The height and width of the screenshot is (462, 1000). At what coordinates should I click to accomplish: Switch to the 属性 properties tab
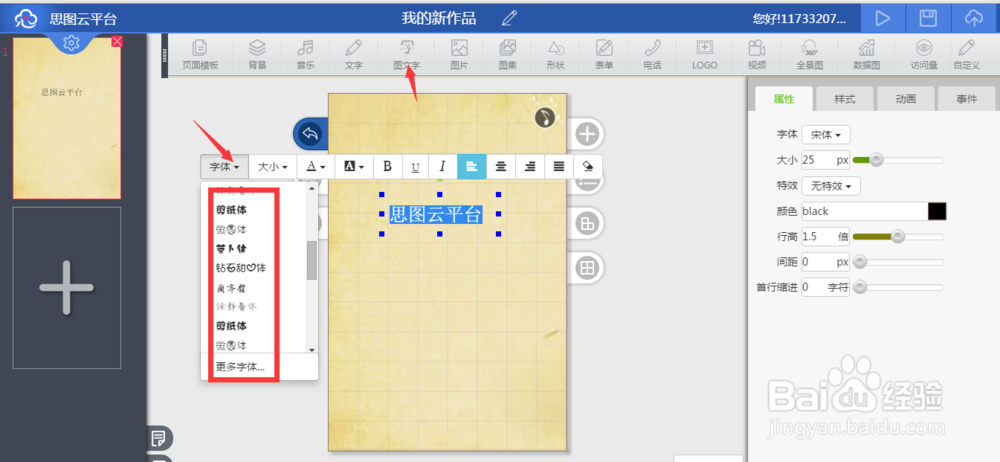click(784, 100)
